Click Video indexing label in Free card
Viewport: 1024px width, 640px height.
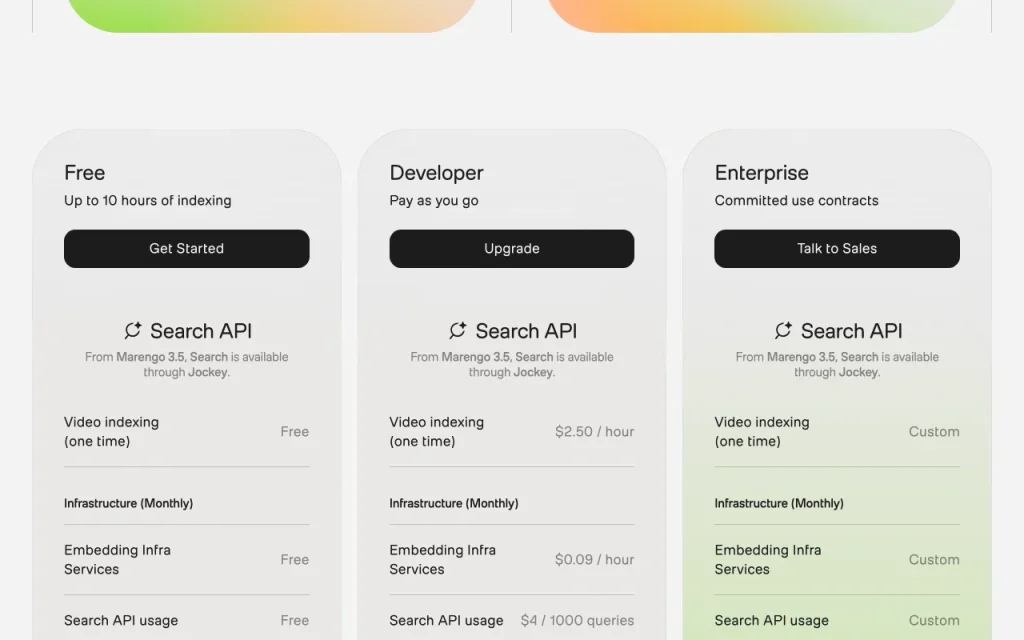point(111,432)
